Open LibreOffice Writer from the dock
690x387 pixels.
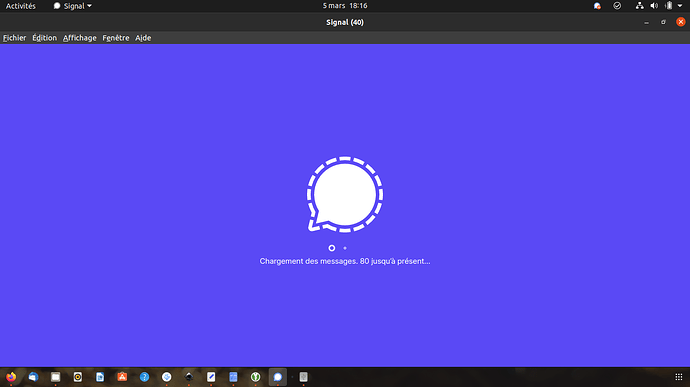point(100,377)
